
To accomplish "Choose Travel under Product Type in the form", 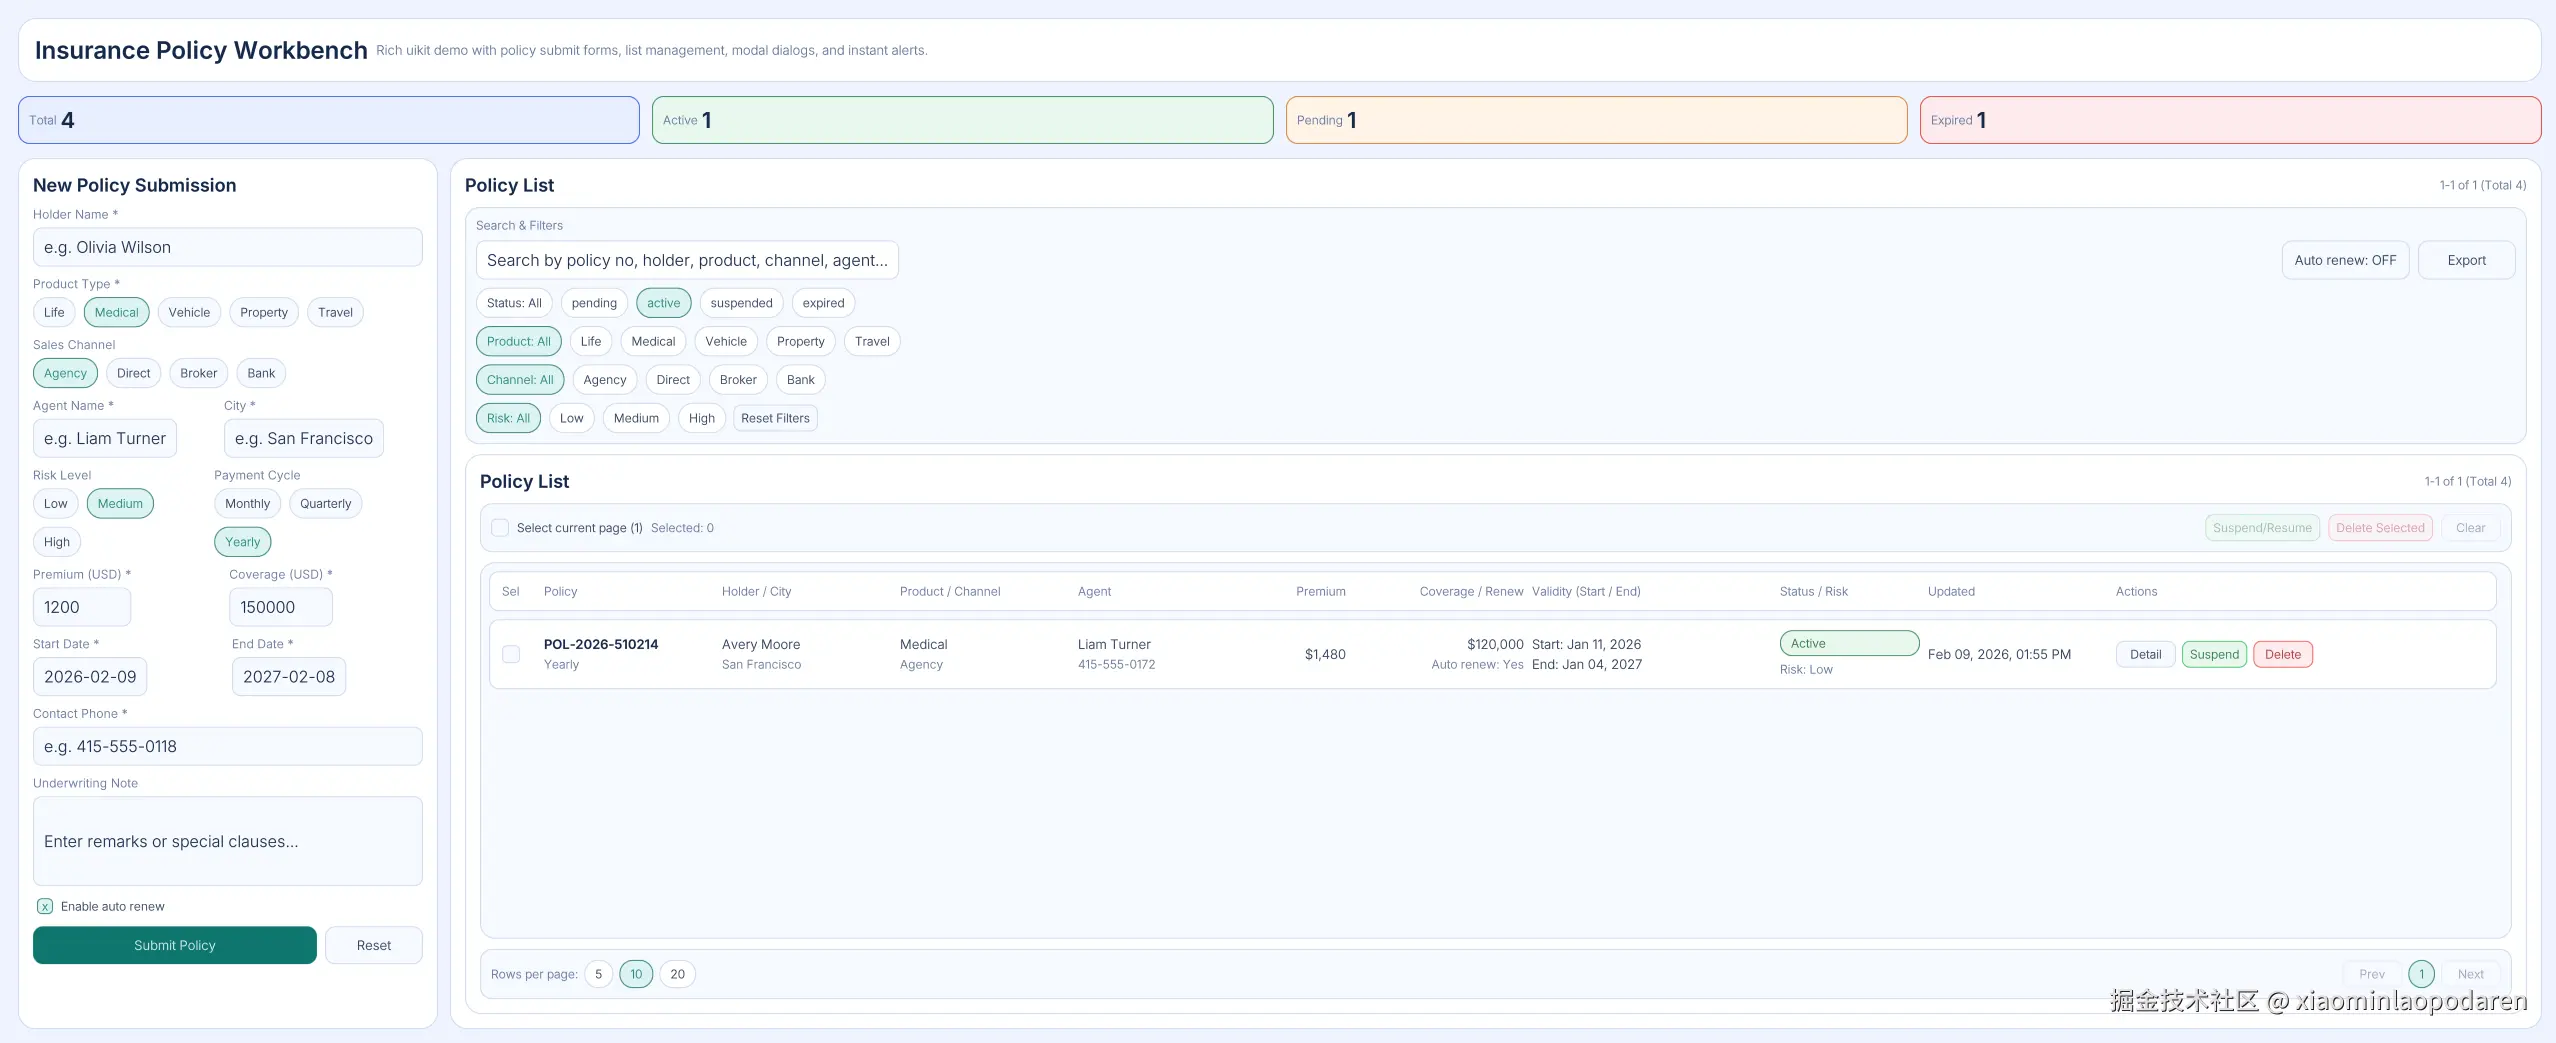I will tap(335, 312).
